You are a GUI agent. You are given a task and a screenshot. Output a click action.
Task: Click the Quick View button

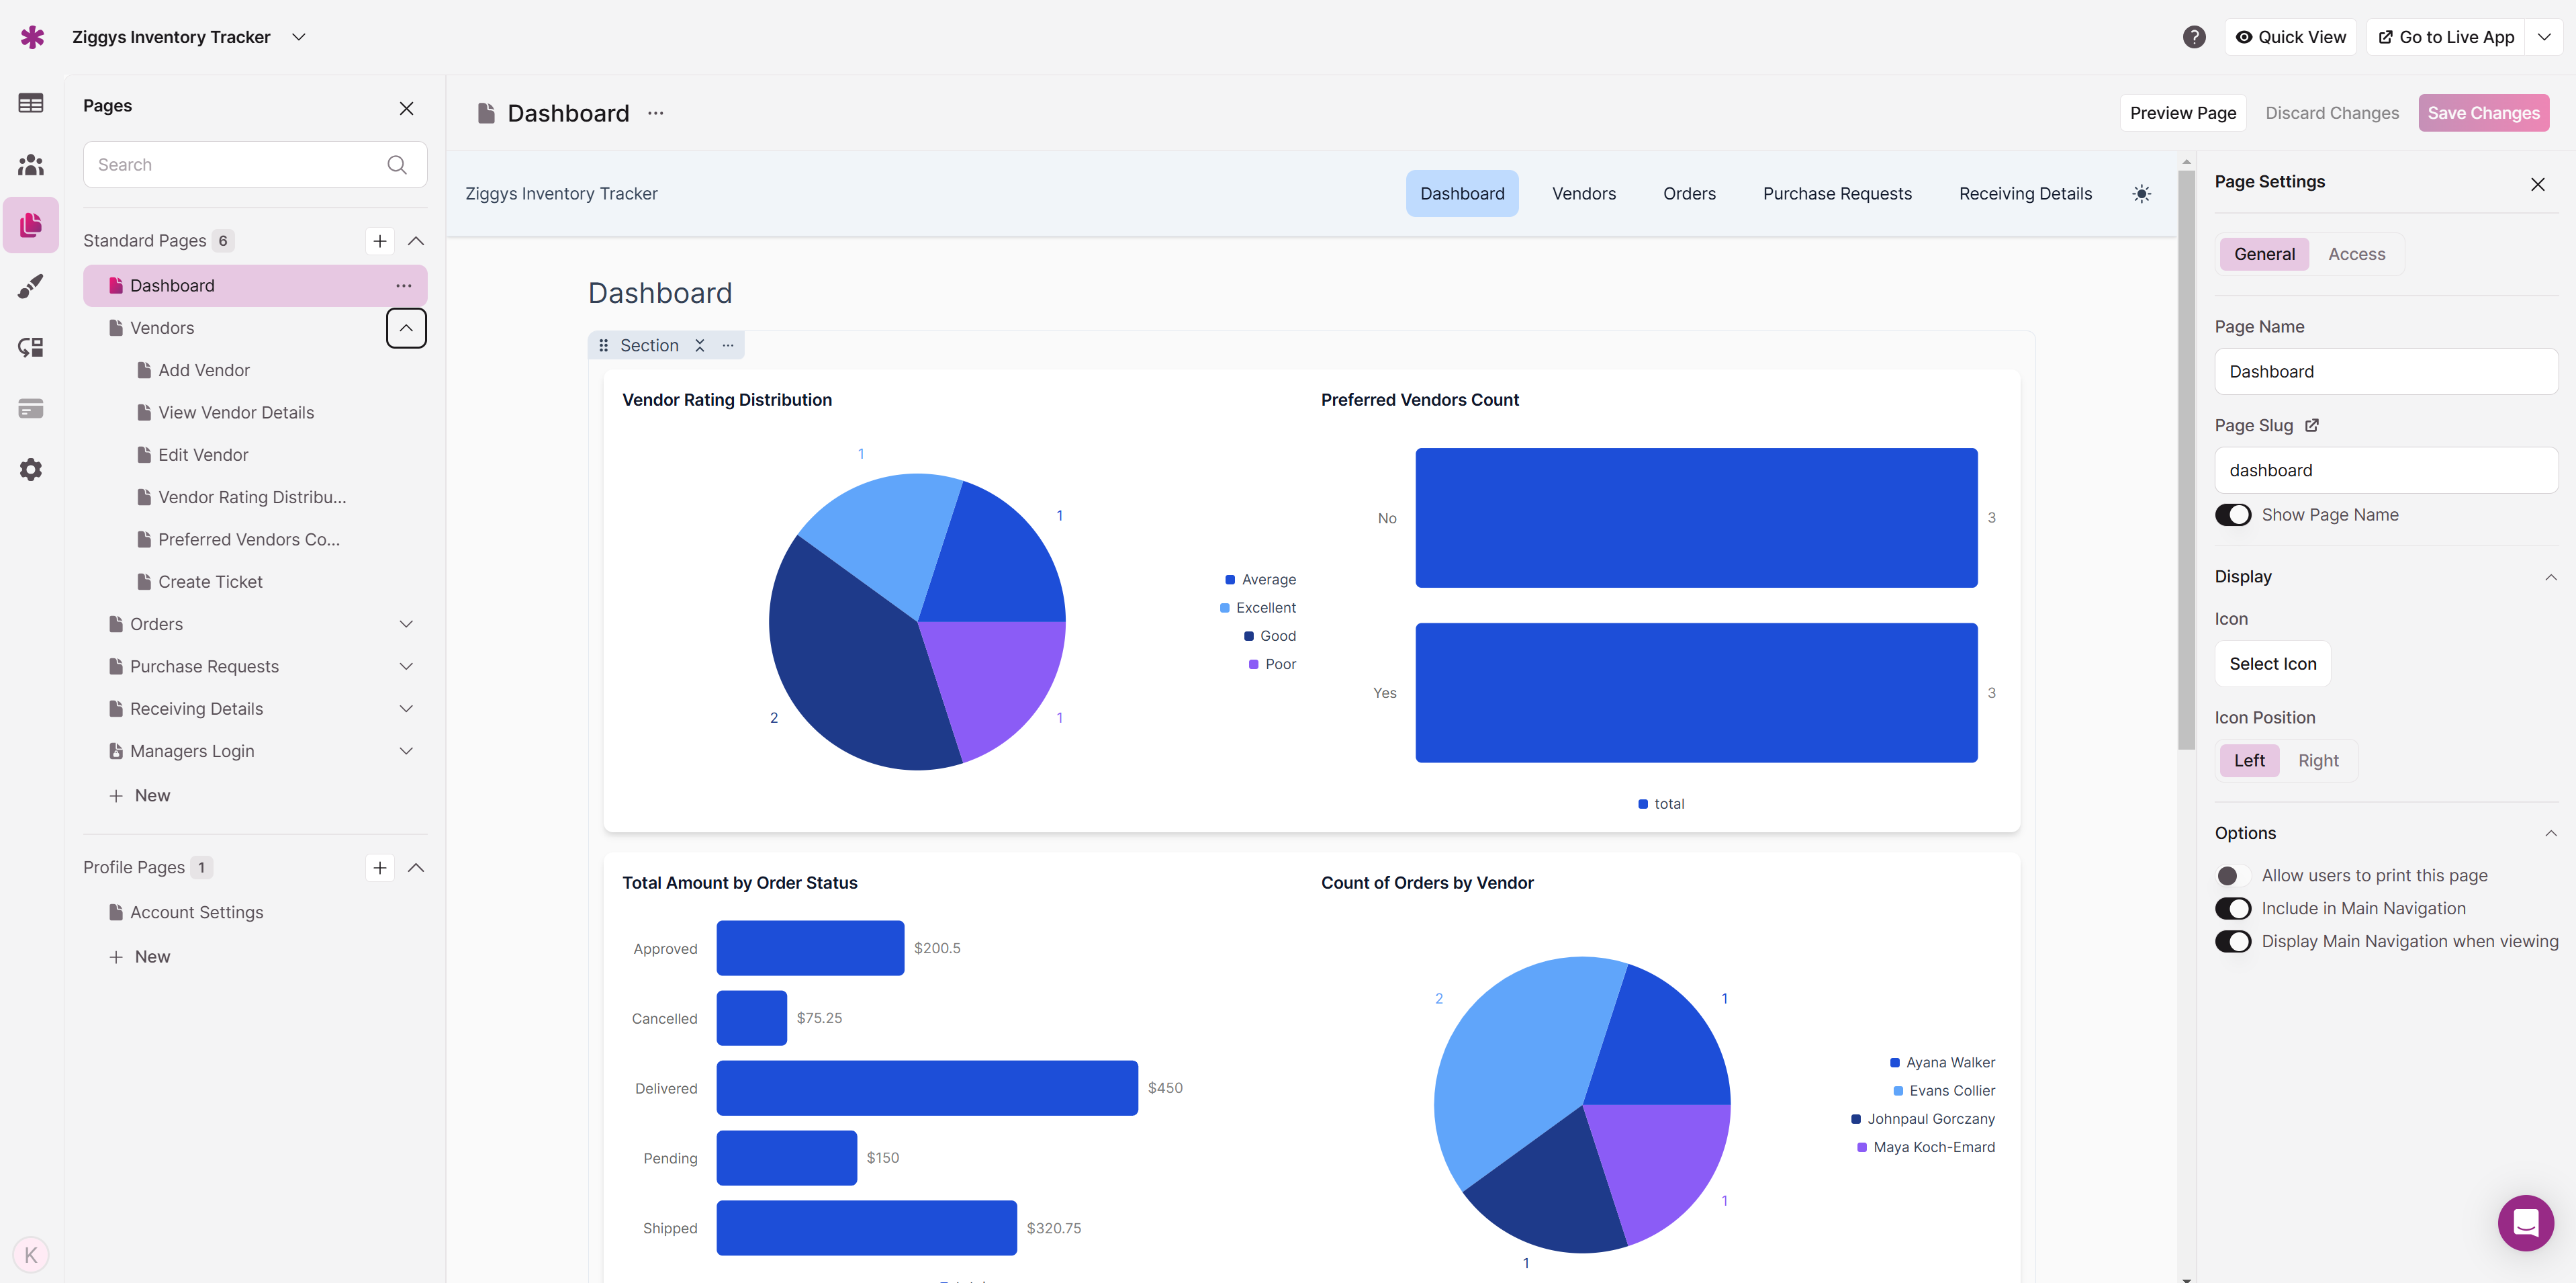(2290, 37)
